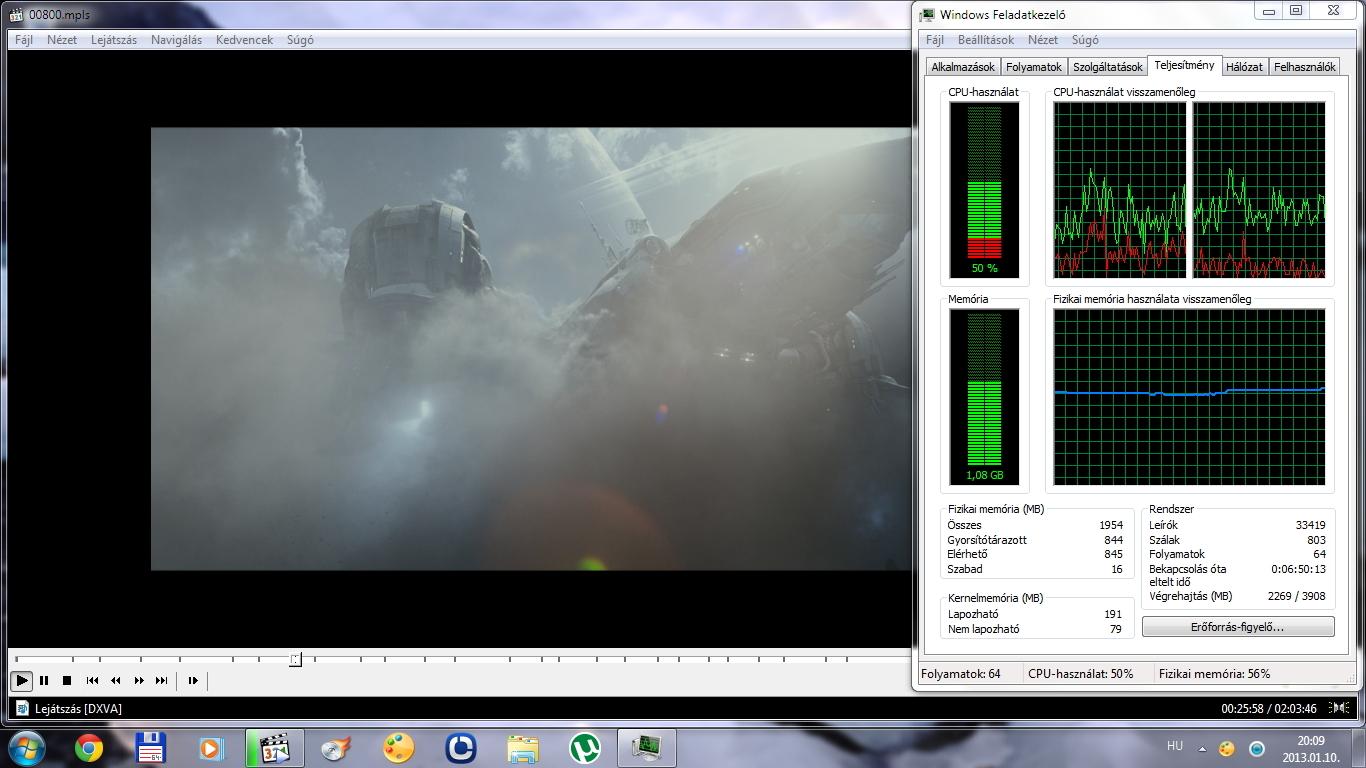
Task: Click CPU-használat: 50% in the status bar
Action: [1080, 674]
